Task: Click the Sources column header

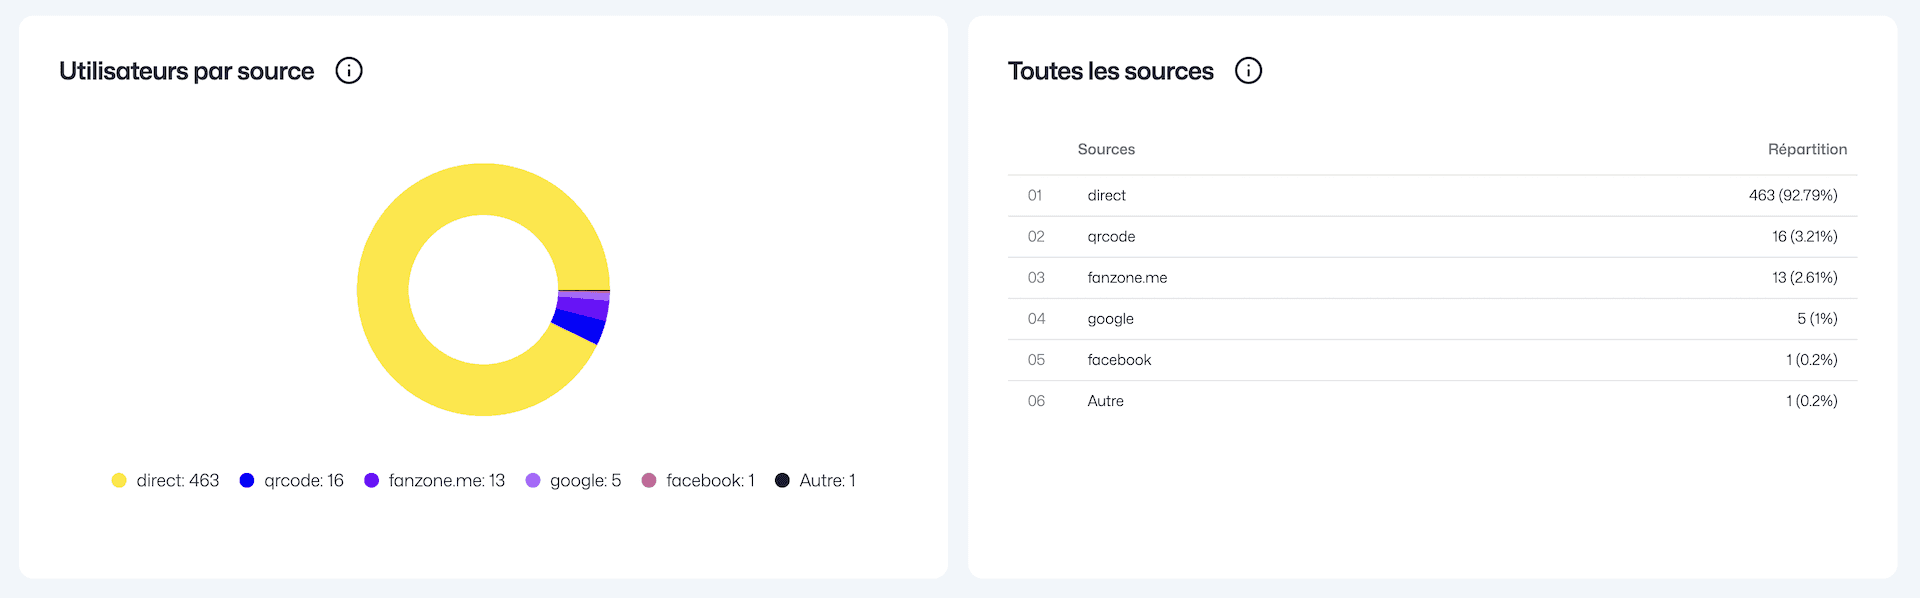Action: pyautogui.click(x=1106, y=148)
